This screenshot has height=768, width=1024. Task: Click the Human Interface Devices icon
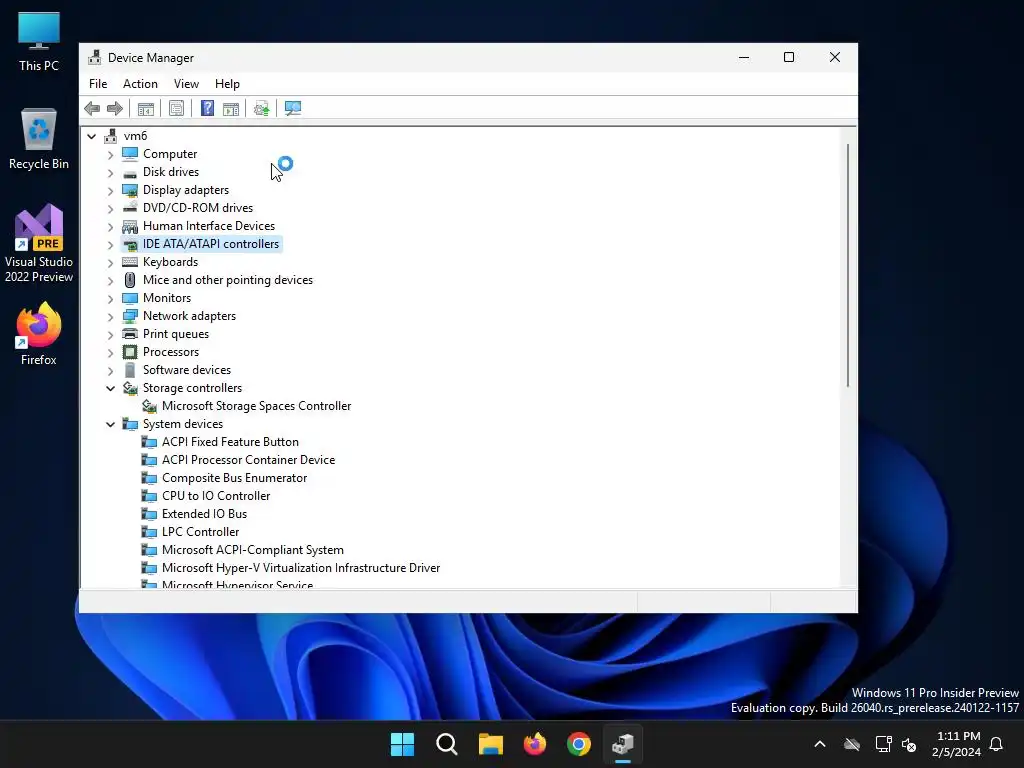130,226
